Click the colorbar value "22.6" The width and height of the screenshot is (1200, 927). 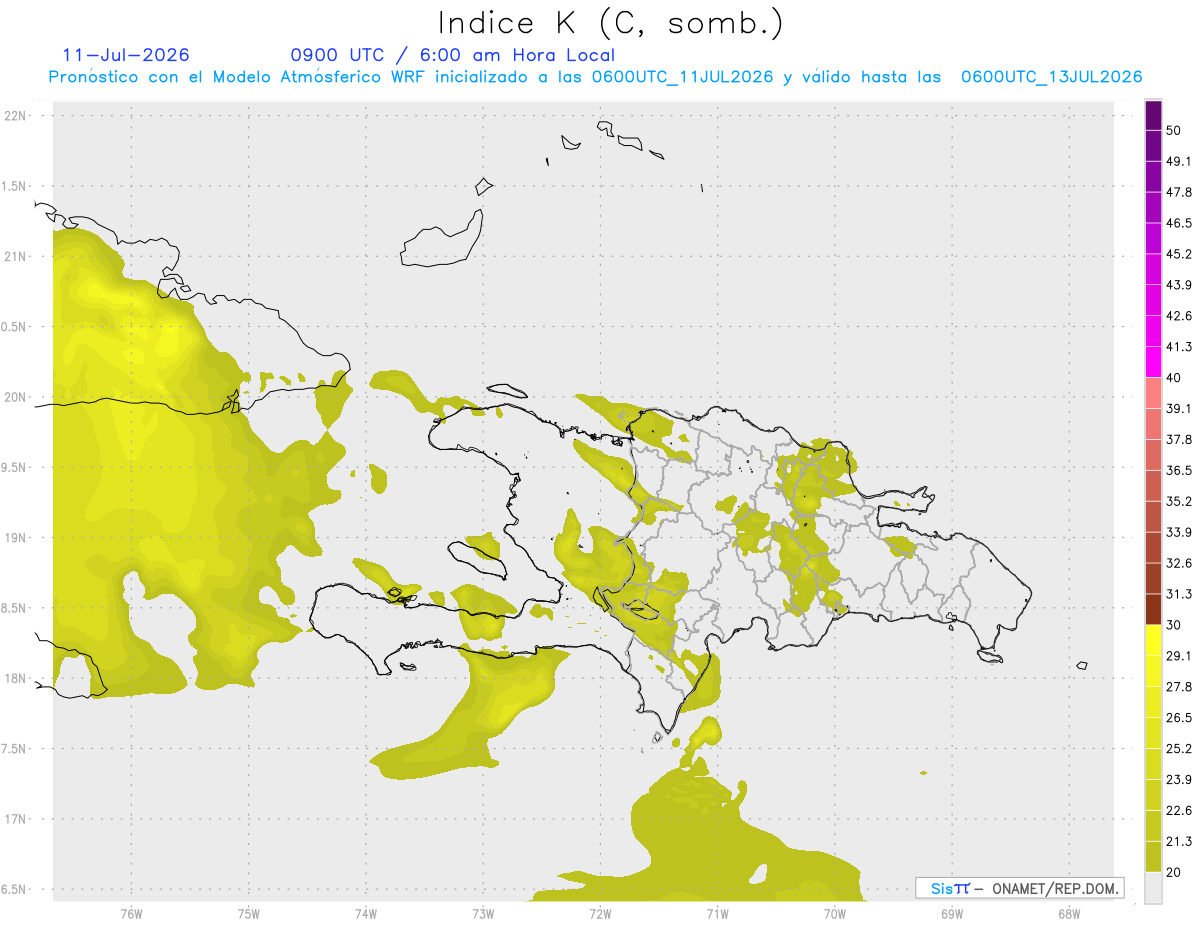click(x=1179, y=811)
